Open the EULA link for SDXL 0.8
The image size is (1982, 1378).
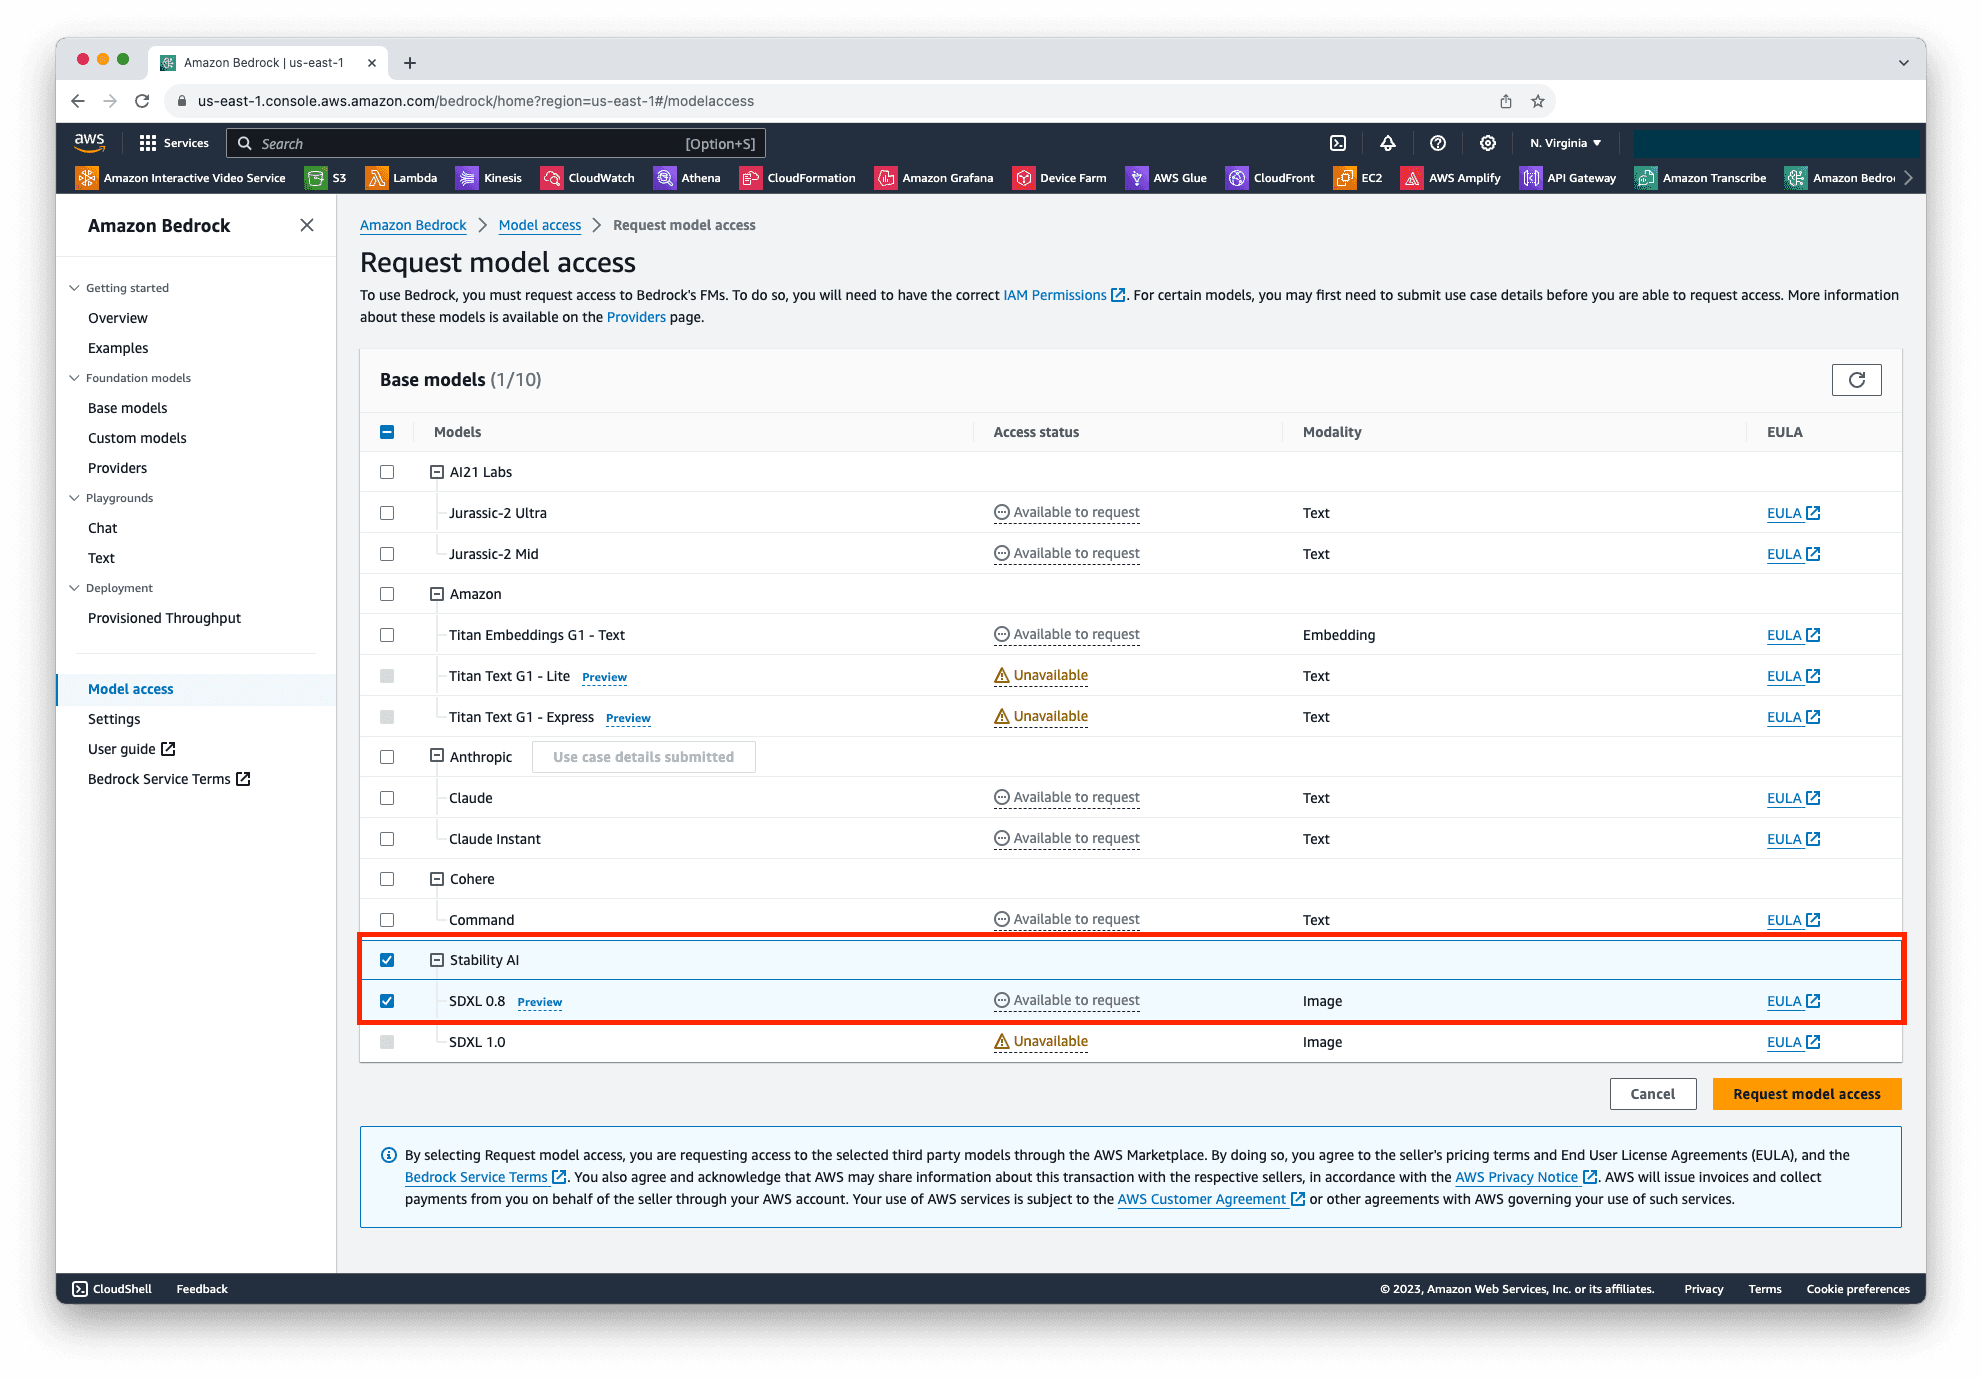click(x=1793, y=1001)
